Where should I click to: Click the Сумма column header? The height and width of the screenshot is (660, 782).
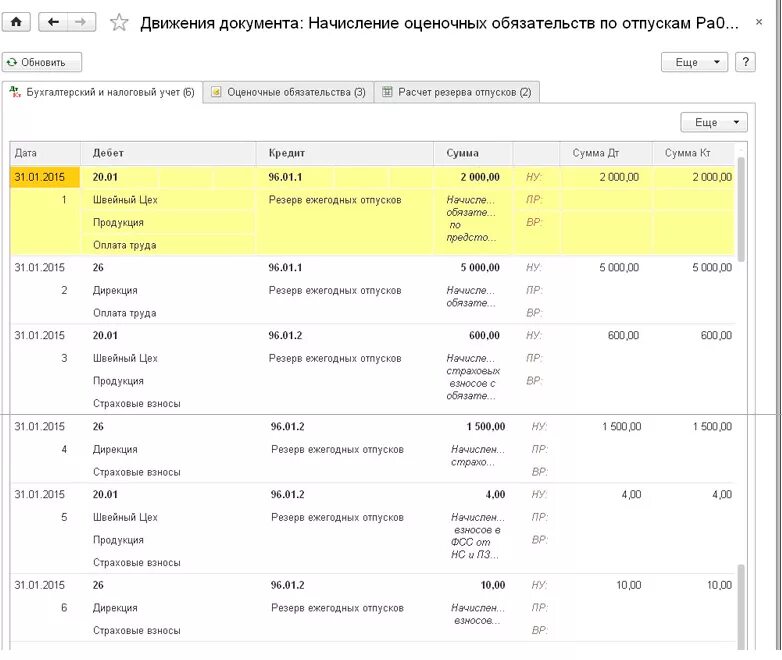[x=473, y=153]
